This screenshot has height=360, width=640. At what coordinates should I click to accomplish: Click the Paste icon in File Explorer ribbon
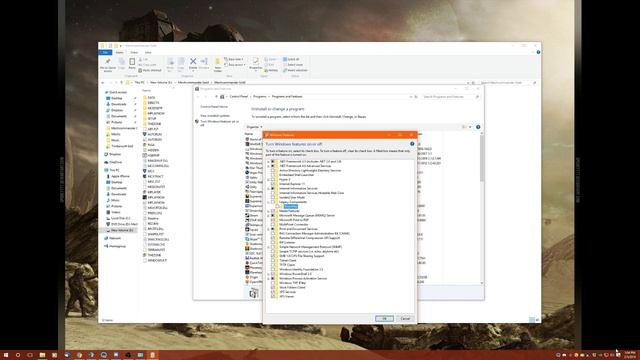click(x=132, y=62)
